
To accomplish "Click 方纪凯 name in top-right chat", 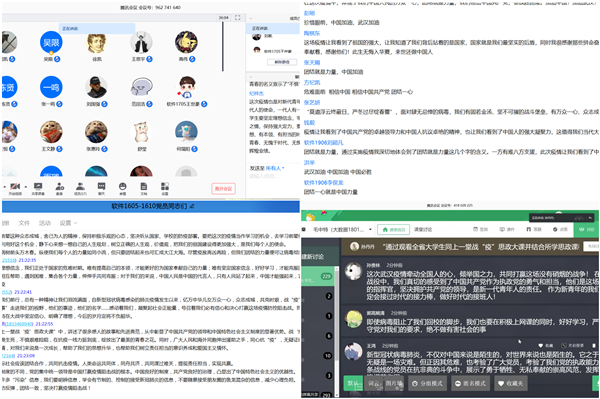I will [x=312, y=83].
